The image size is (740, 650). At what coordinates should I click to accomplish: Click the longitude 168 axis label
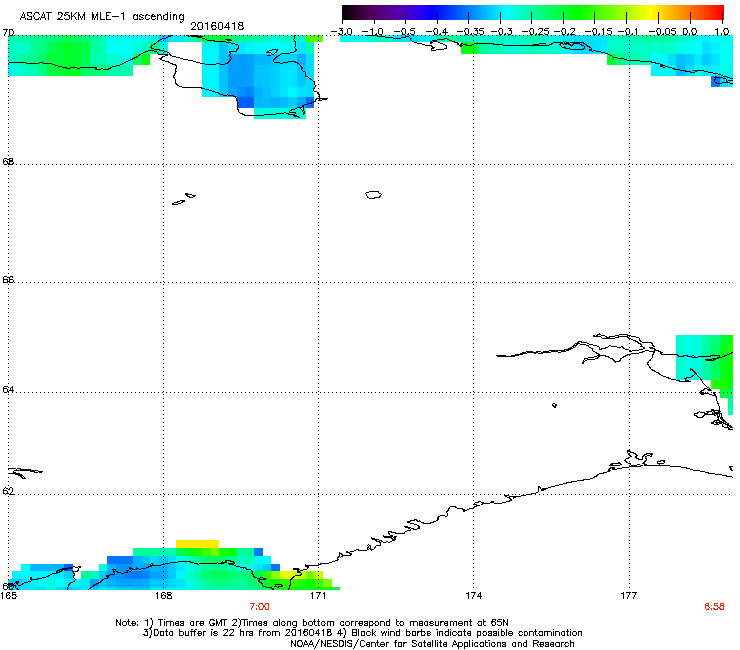[163, 596]
